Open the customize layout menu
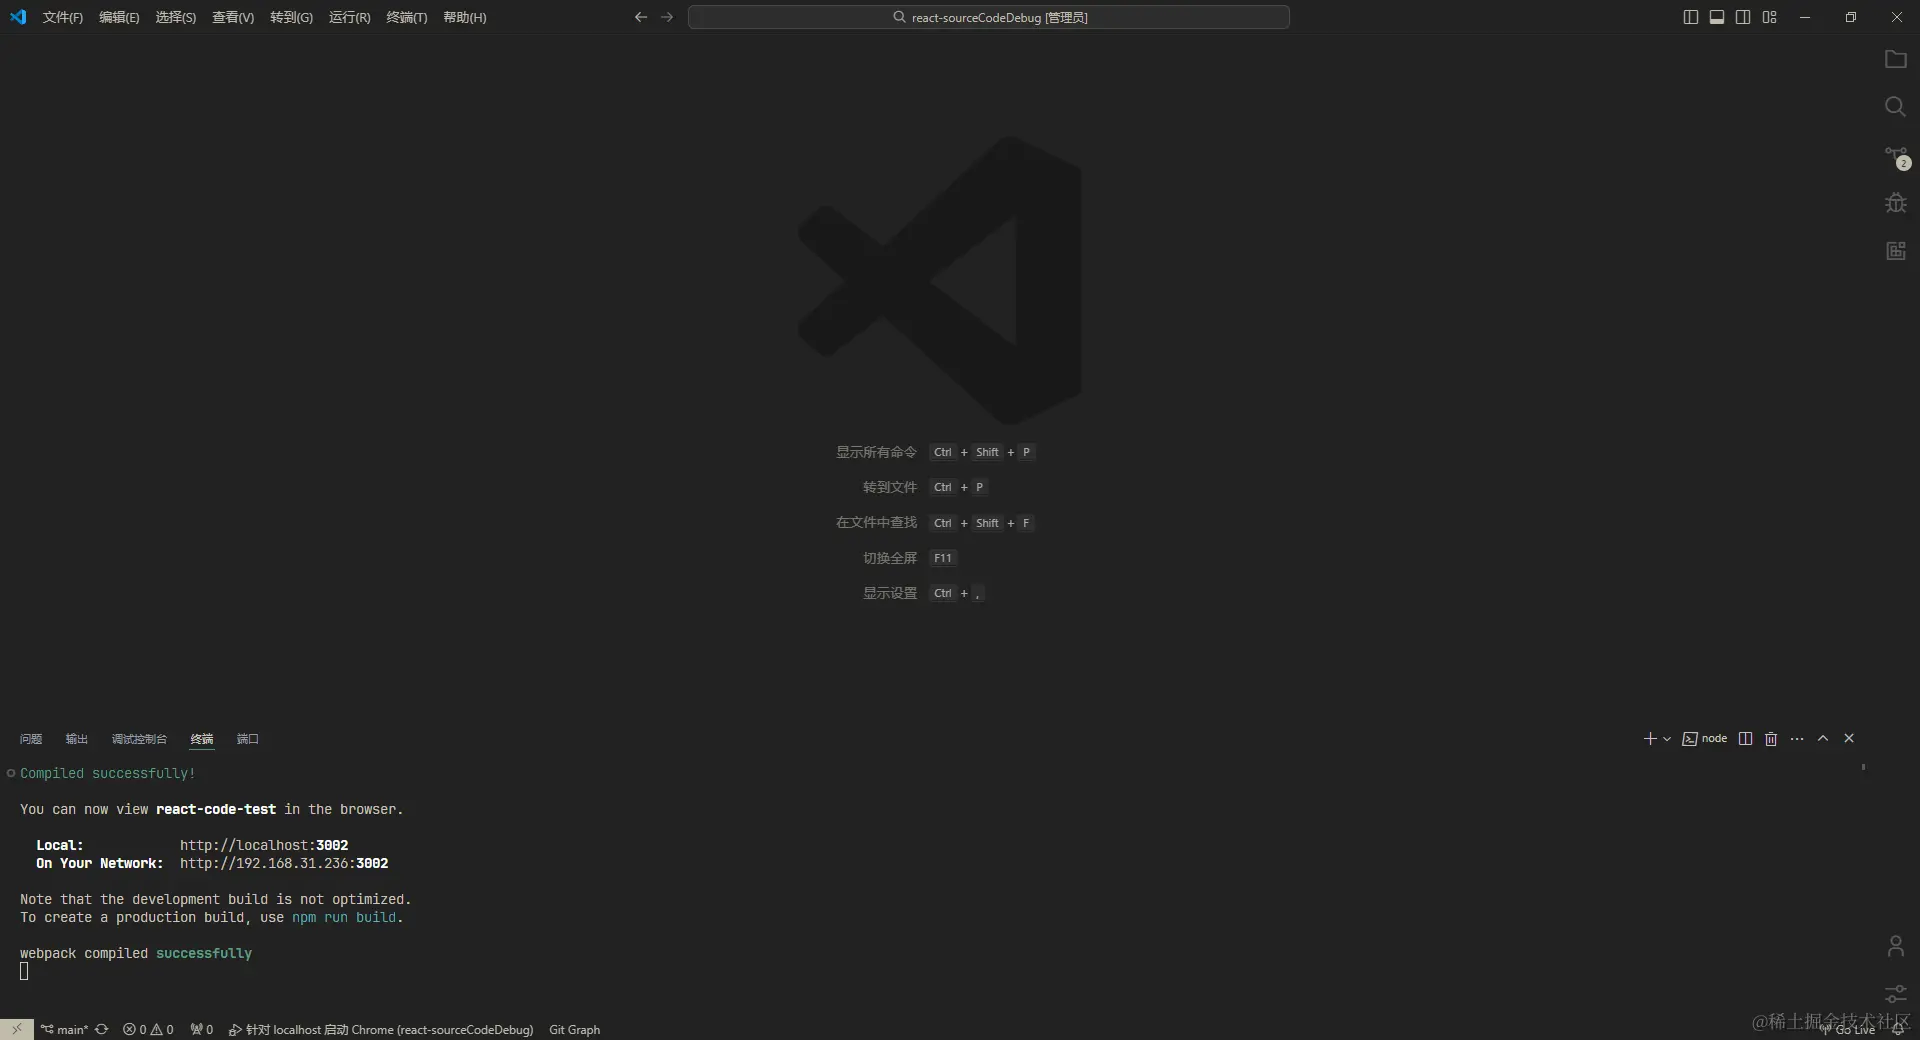Screen dimensions: 1920x1040 click(x=1770, y=17)
